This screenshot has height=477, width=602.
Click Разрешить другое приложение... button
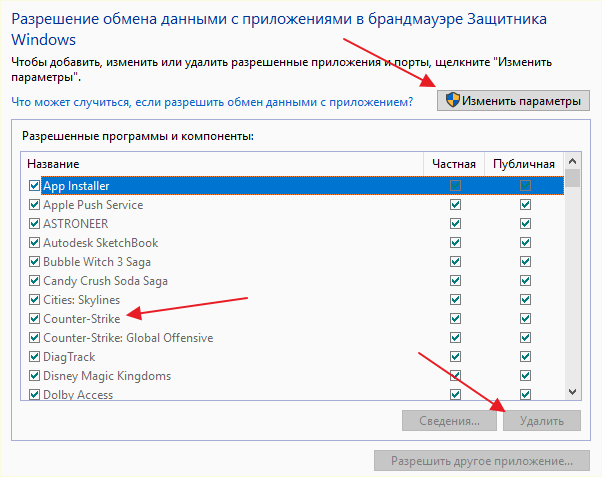pyautogui.click(x=482, y=460)
